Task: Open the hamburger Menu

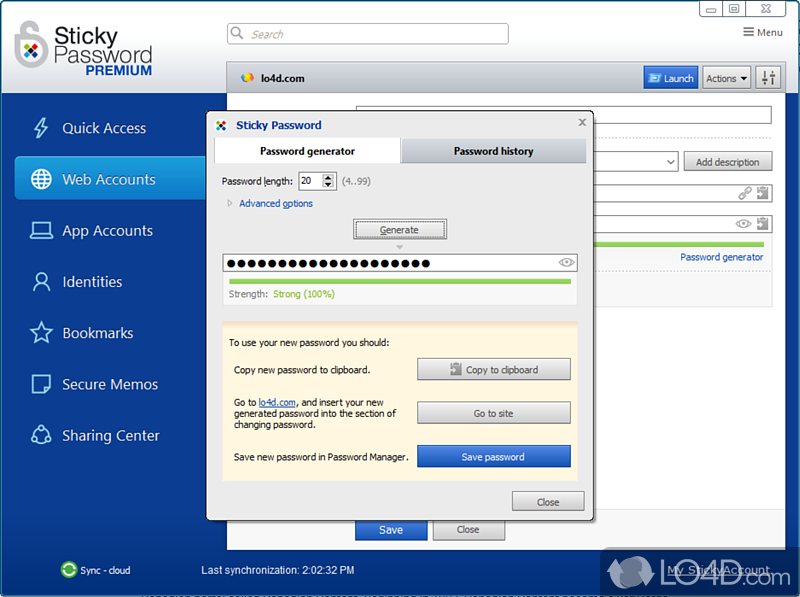Action: pos(763,32)
